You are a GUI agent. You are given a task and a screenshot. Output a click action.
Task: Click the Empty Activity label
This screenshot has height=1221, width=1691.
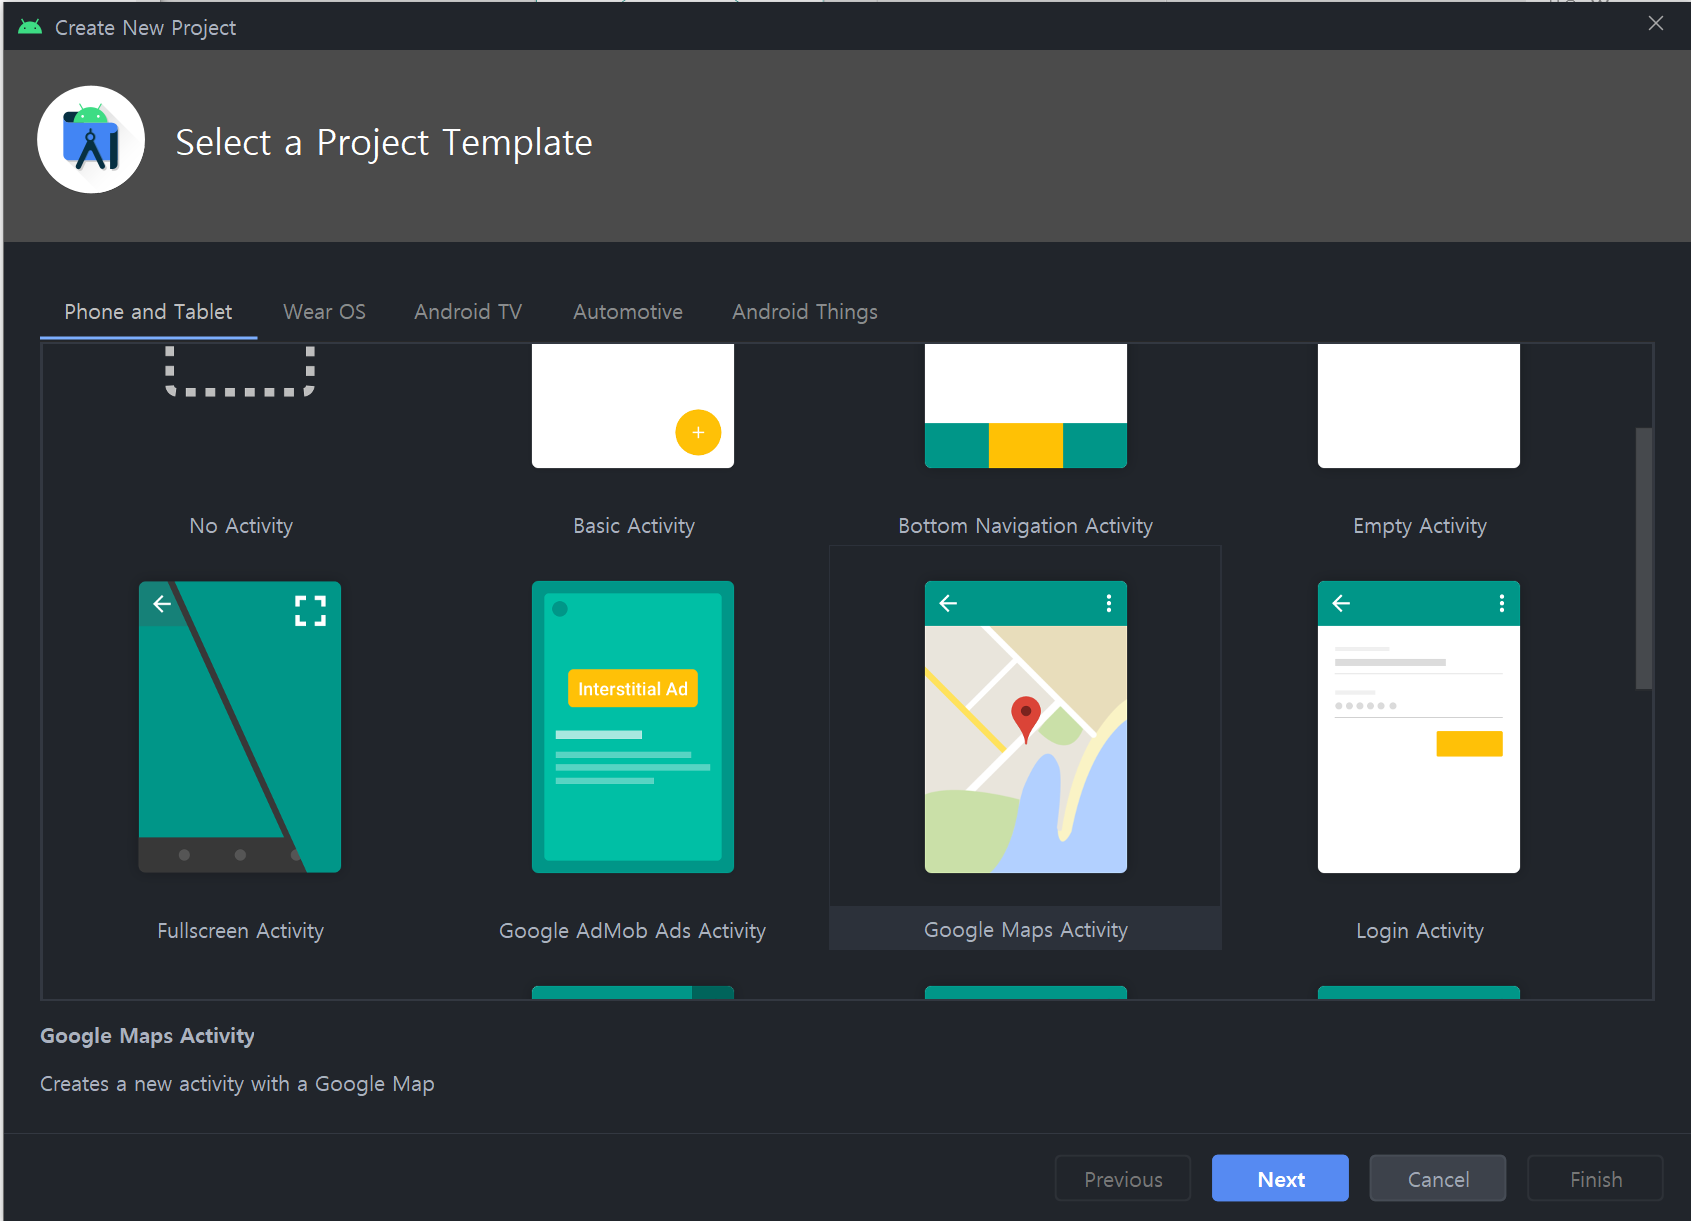coord(1420,526)
